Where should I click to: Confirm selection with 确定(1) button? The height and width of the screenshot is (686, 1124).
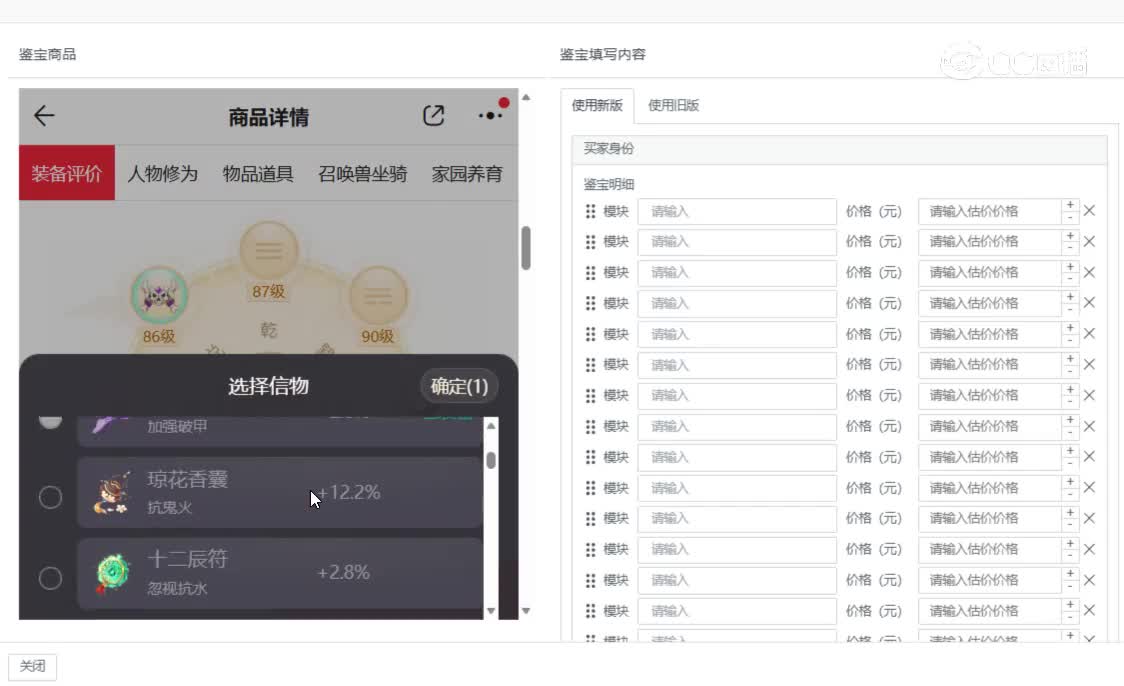[x=459, y=386]
